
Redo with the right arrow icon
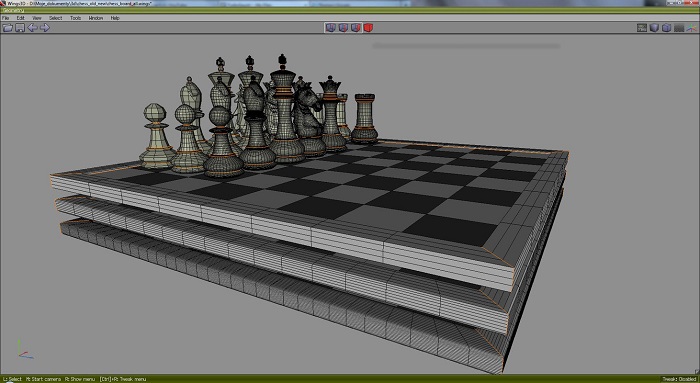45,28
